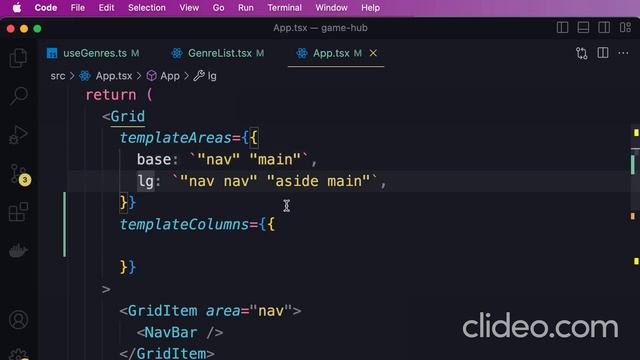Click the base key in templateAreas
Screen dimensions: 640x360
(x=154, y=159)
